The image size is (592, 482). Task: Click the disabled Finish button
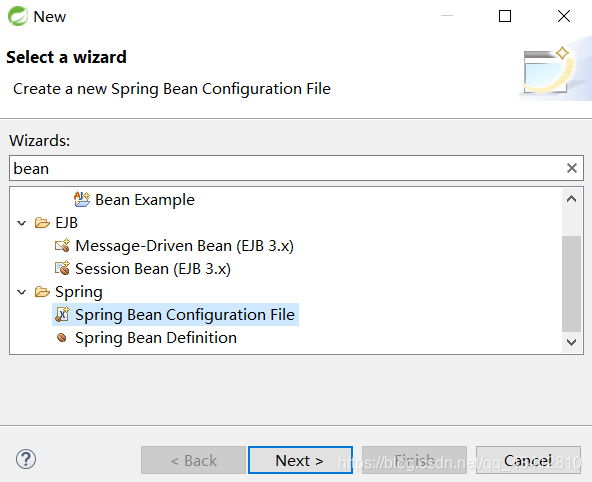point(414,460)
